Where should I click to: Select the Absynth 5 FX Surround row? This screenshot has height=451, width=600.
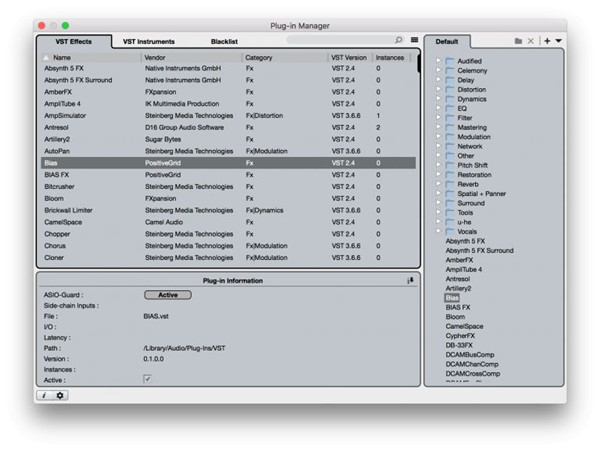[x=228, y=80]
